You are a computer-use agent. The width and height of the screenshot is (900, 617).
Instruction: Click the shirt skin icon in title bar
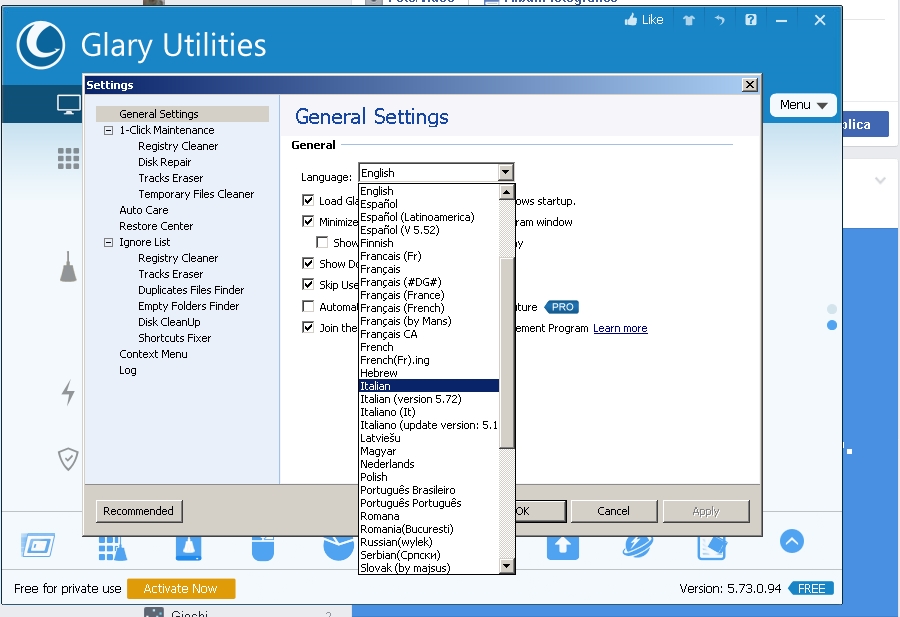click(x=689, y=20)
